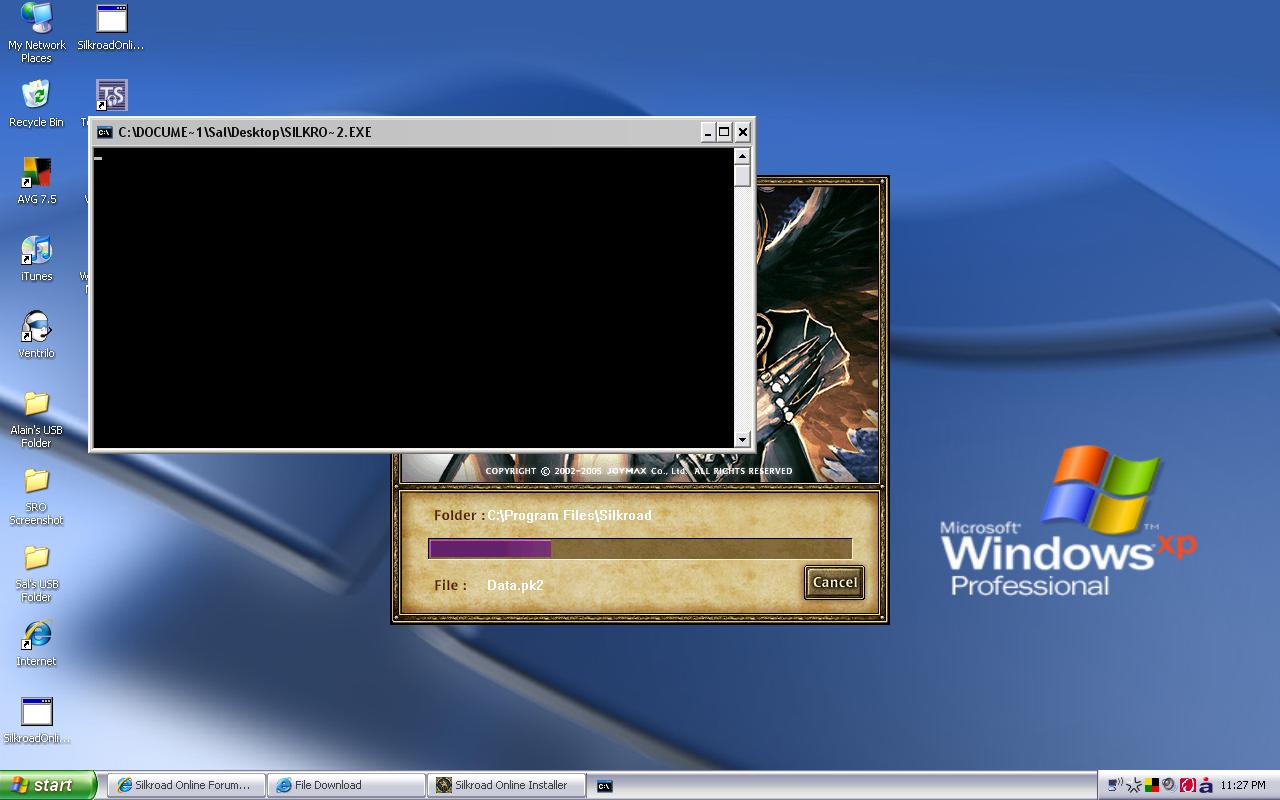This screenshot has height=800, width=1280.
Task: Open console window system menu icon
Action: (105, 132)
